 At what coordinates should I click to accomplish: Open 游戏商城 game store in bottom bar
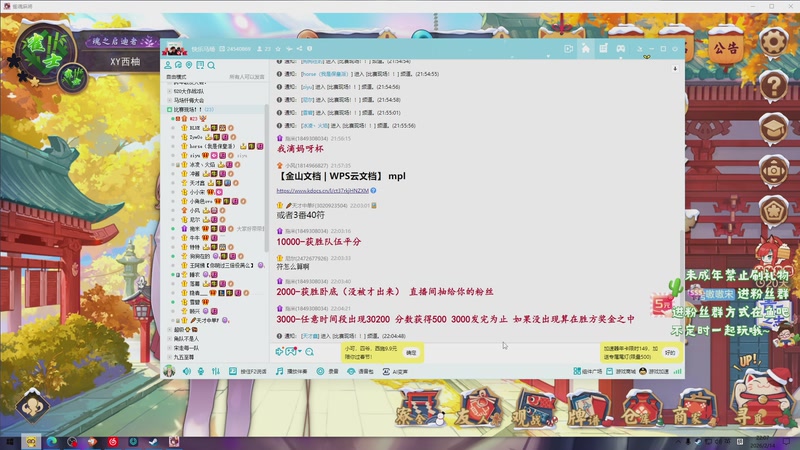tap(621, 371)
